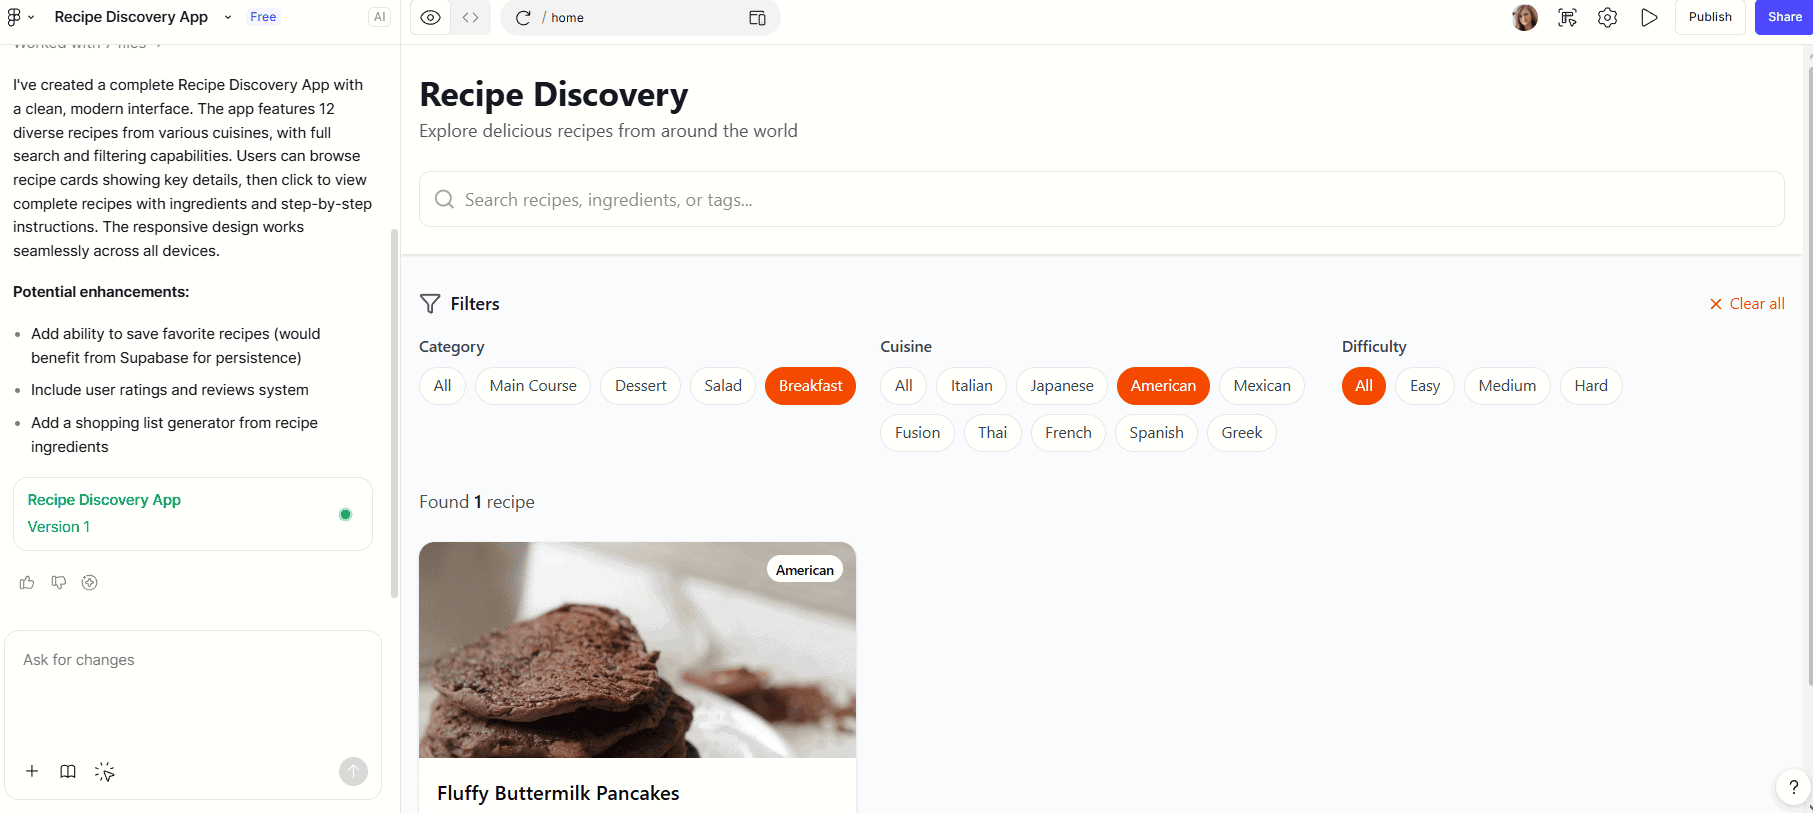1813x813 pixels.
Task: Filter by Dessert category
Action: pos(640,386)
